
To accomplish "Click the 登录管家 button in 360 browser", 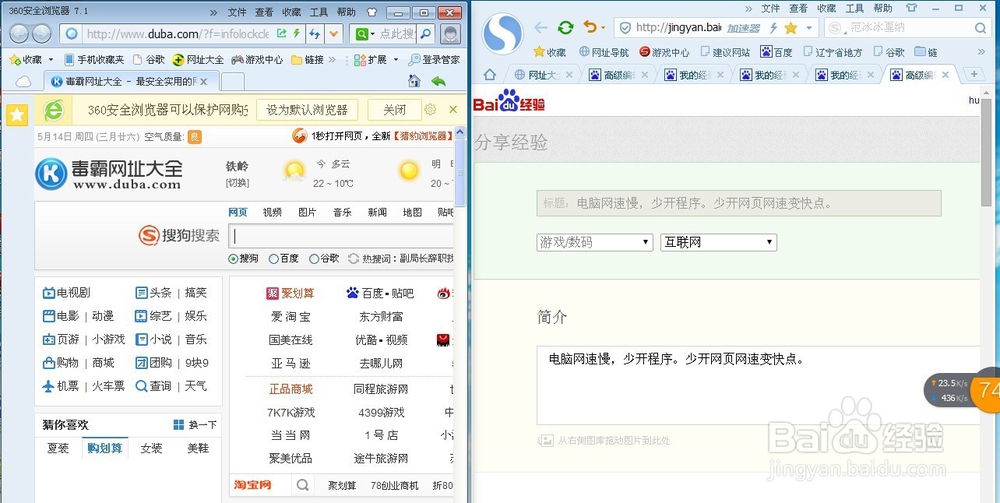I will tap(434, 60).
